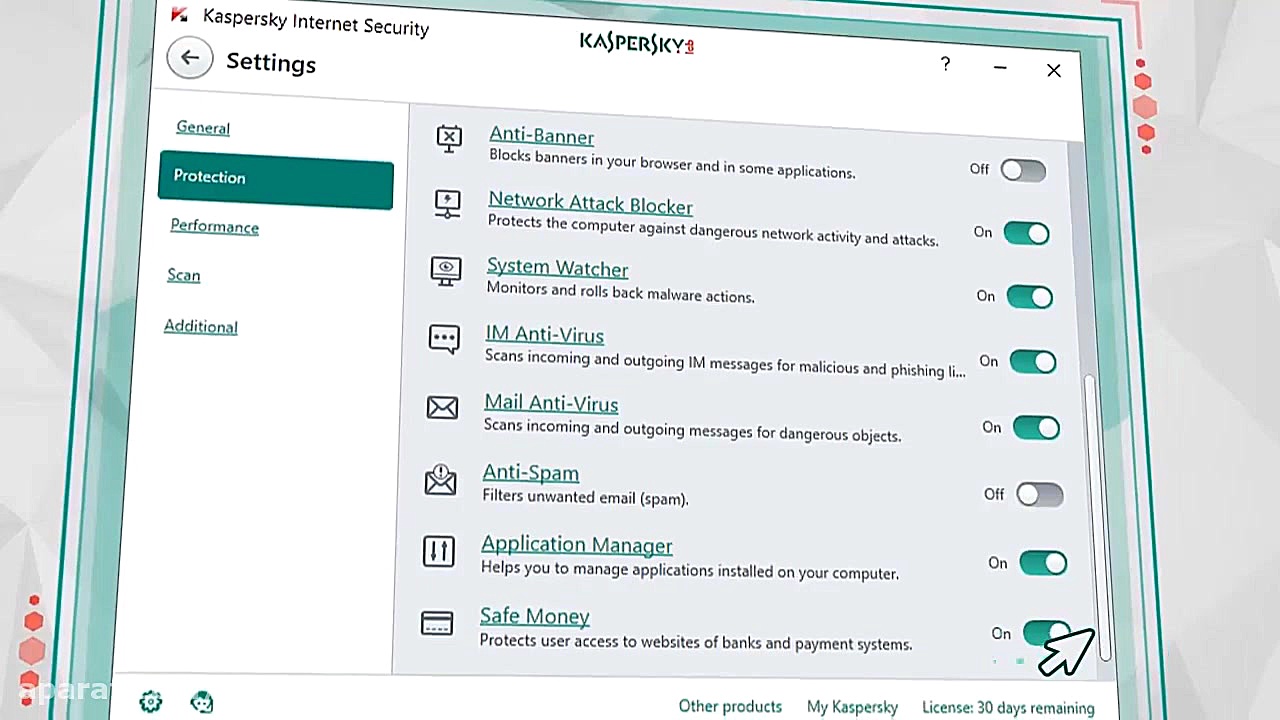Turn on the Anti-Banner toggle

(1023, 170)
